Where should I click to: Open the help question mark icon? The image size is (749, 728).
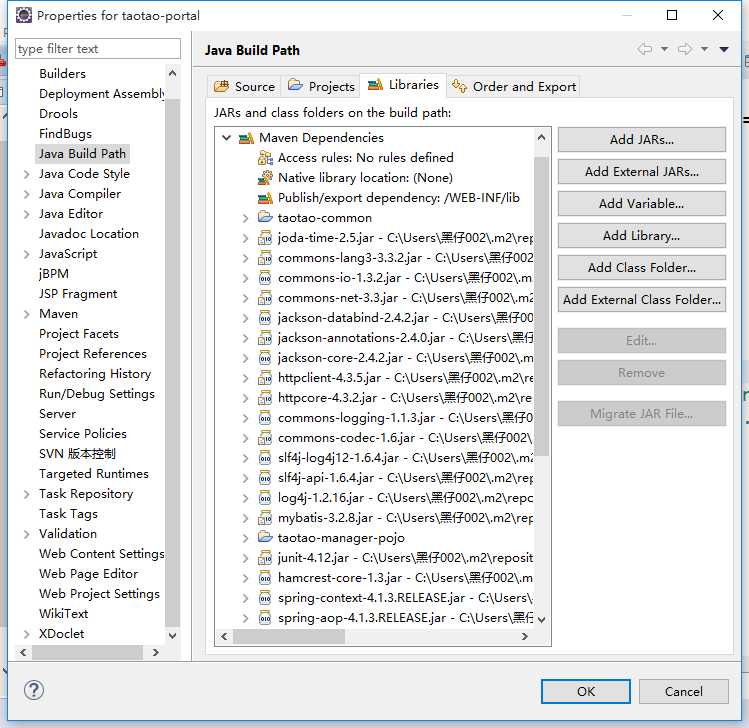pyautogui.click(x=34, y=690)
